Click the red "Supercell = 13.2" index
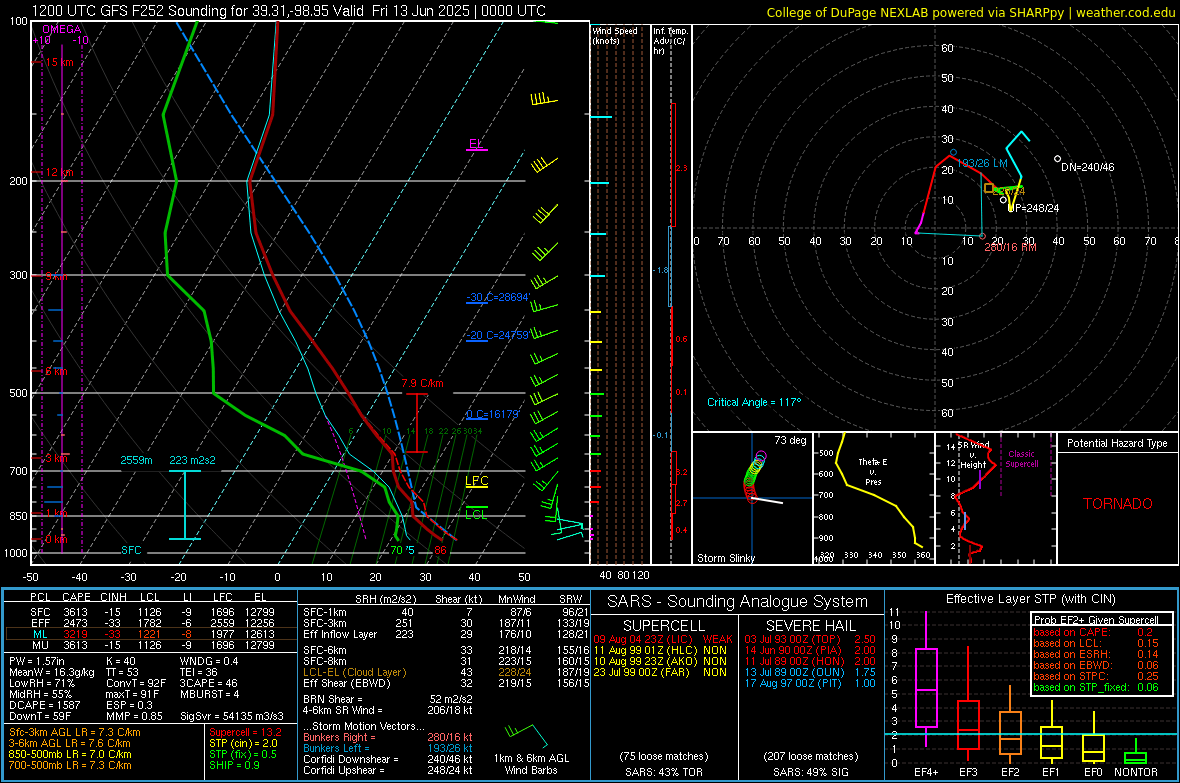Viewport: 1180px width, 783px height. 245,733
